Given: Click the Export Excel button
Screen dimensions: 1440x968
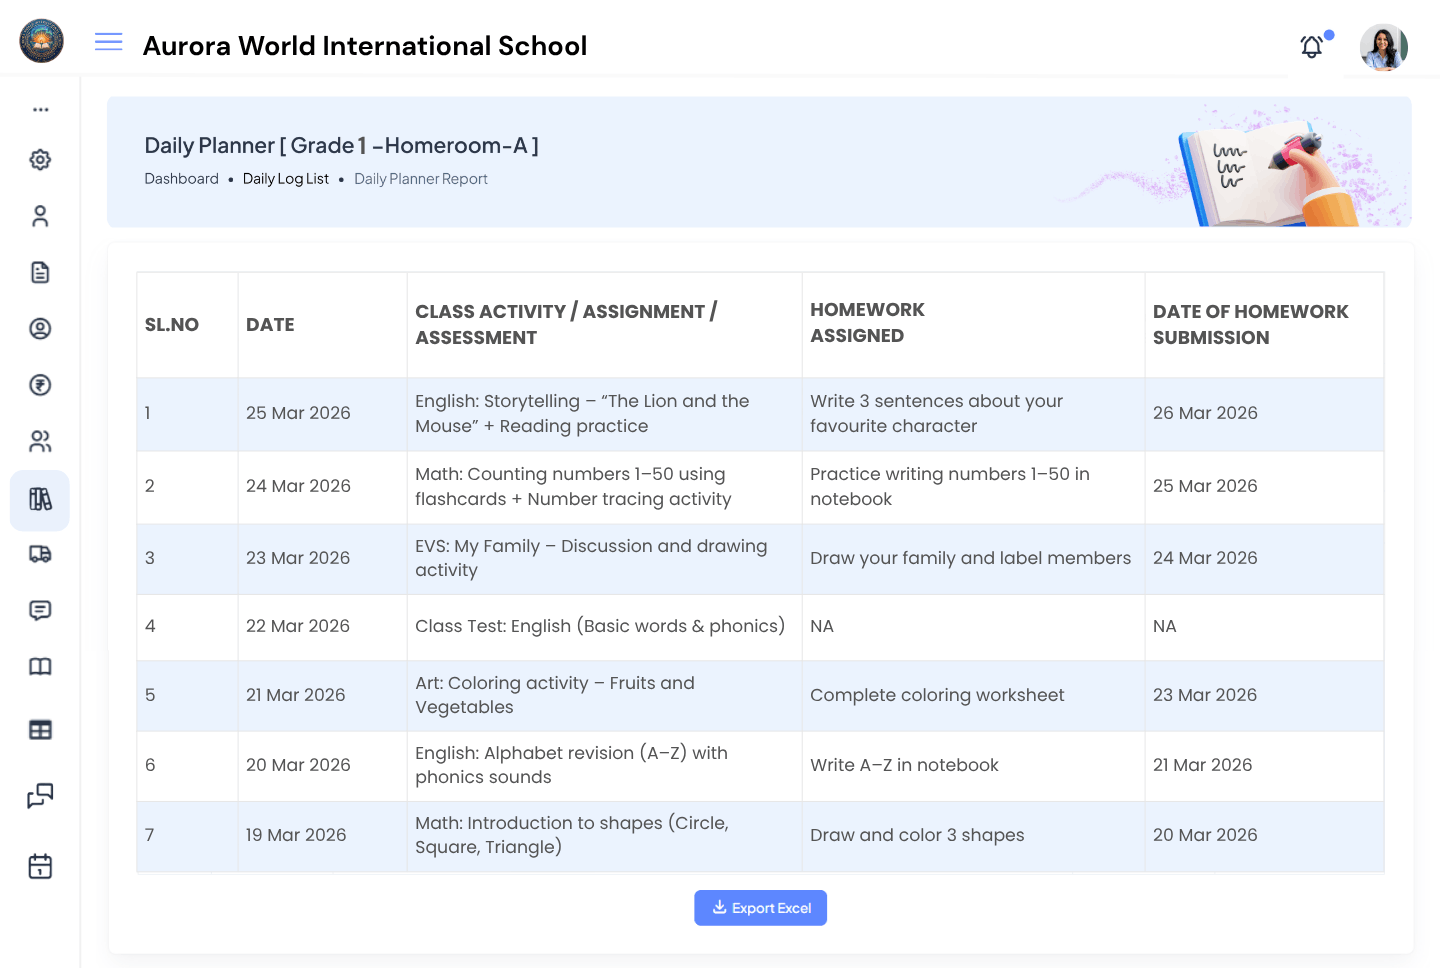Looking at the screenshot, I should pos(760,907).
